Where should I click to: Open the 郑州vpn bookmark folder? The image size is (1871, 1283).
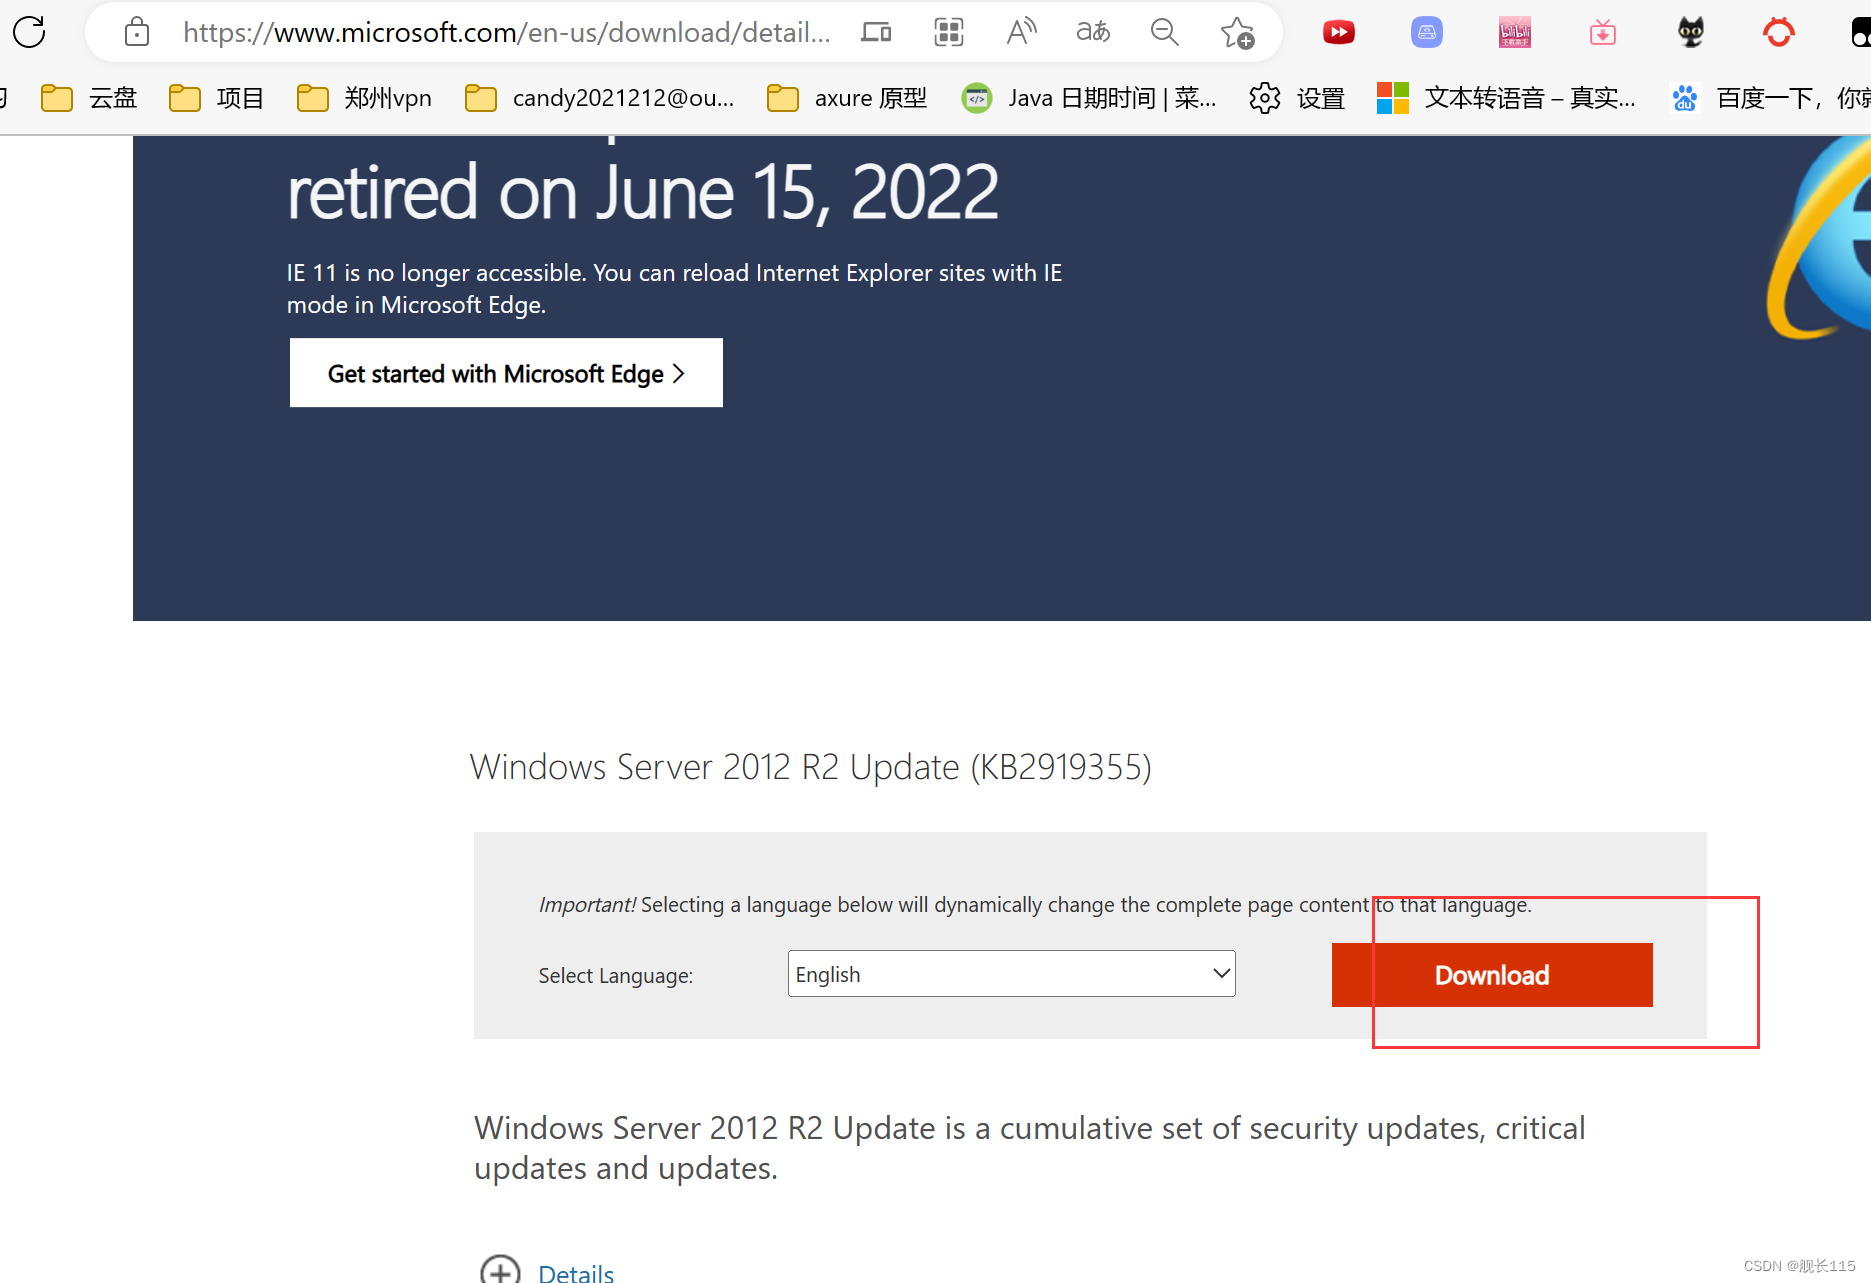(364, 98)
